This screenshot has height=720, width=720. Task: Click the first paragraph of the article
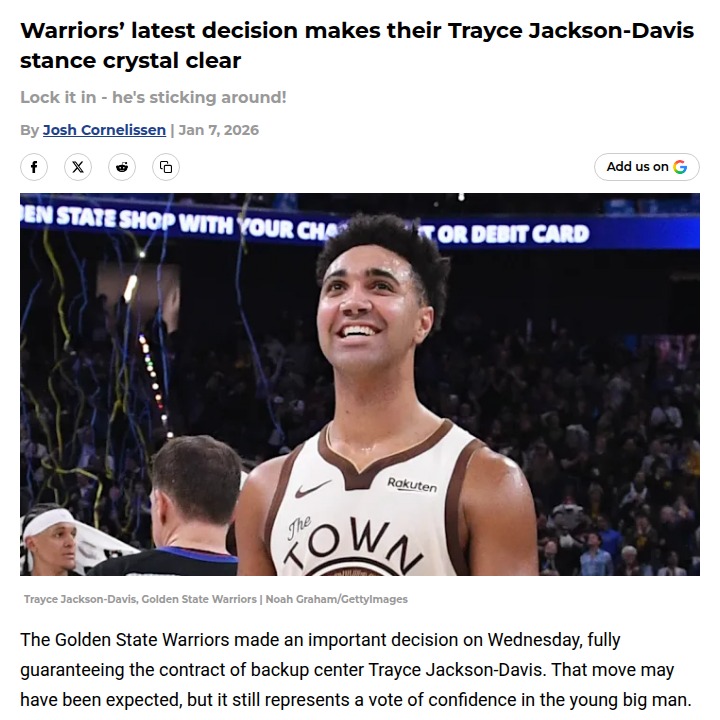tap(356, 670)
